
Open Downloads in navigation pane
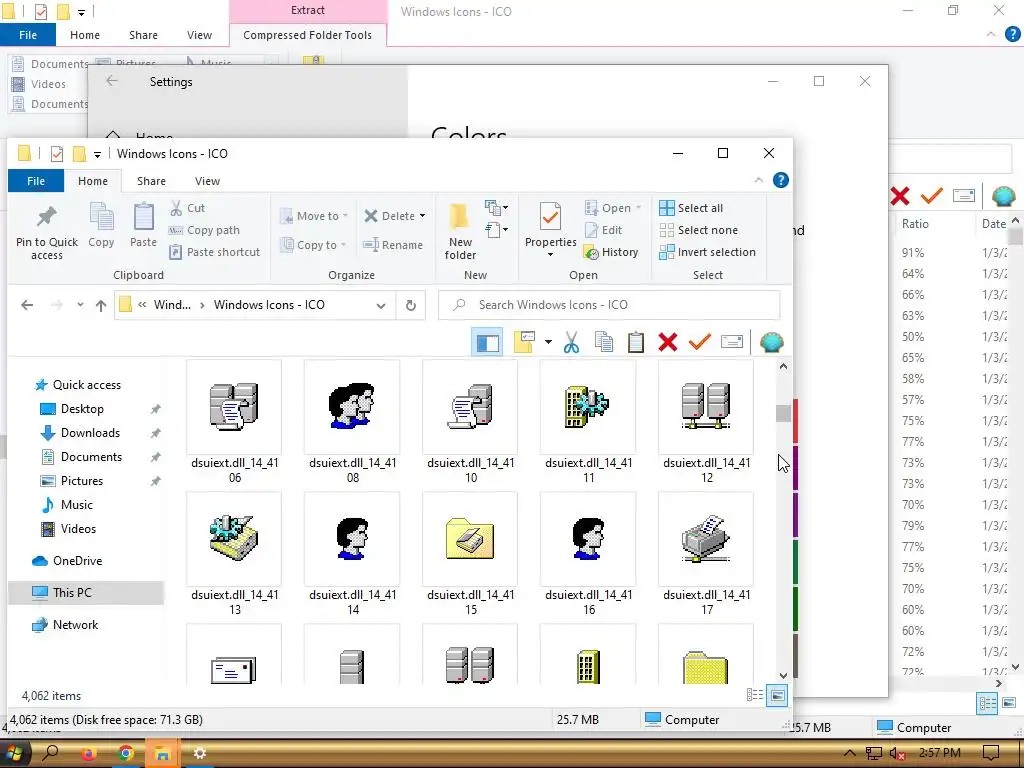tap(90, 433)
